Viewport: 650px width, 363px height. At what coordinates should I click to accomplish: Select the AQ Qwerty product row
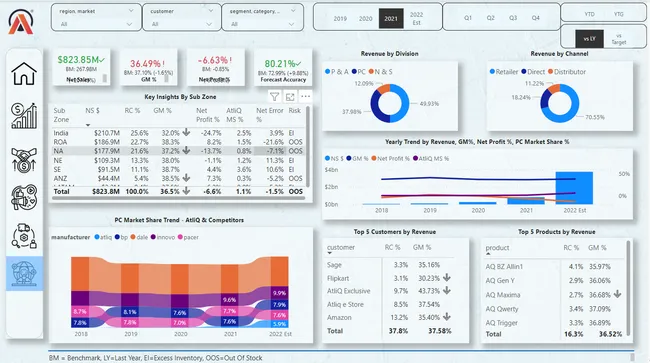[x=553, y=309]
